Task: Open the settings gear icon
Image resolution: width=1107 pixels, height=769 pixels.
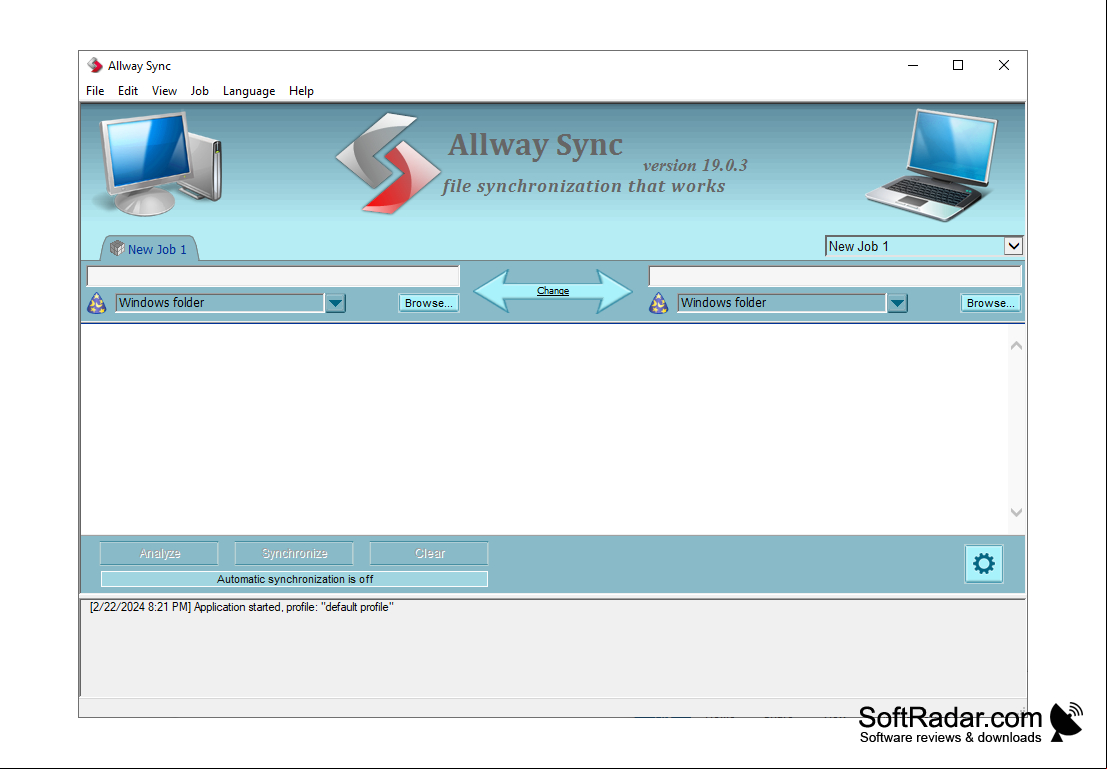Action: click(x=983, y=564)
